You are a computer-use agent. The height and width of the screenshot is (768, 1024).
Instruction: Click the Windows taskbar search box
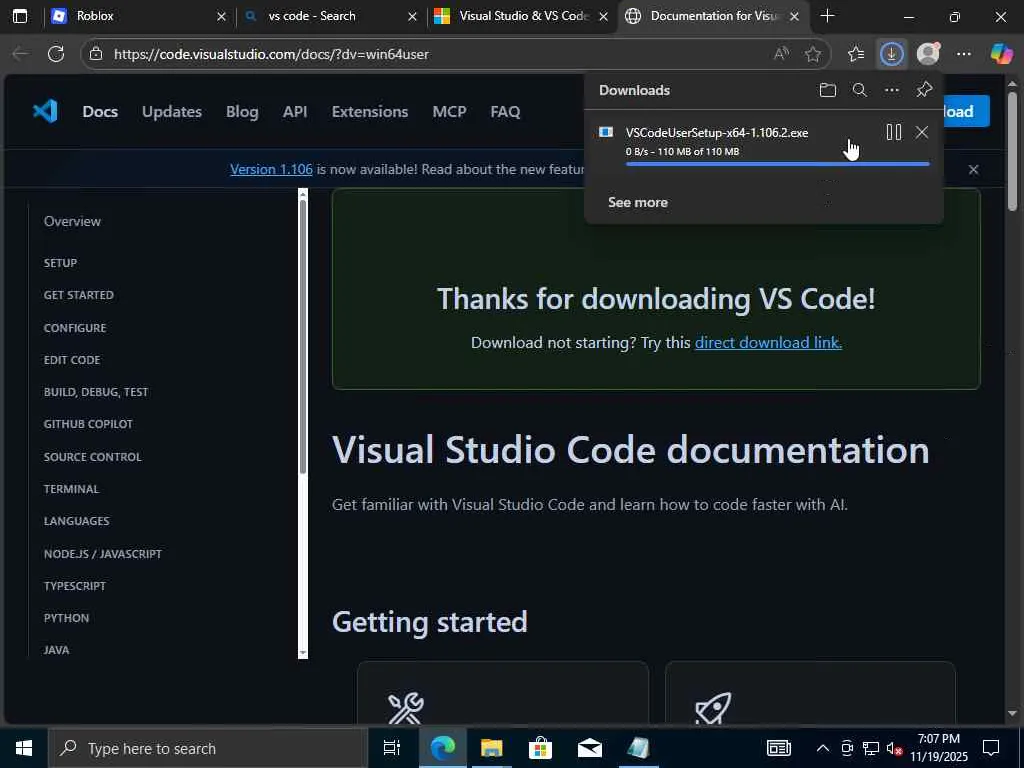[208, 748]
